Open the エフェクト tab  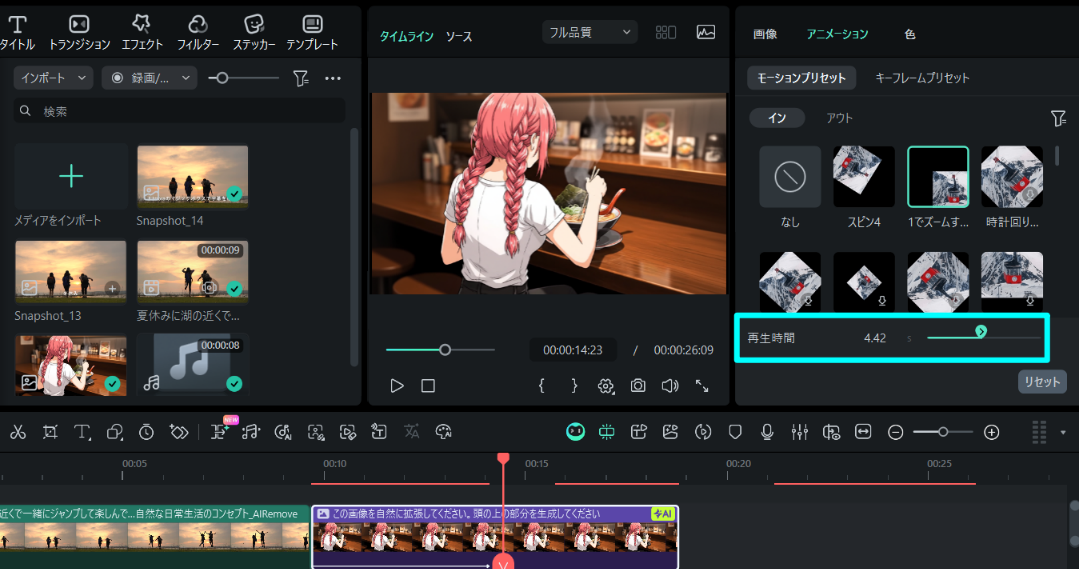pos(142,33)
